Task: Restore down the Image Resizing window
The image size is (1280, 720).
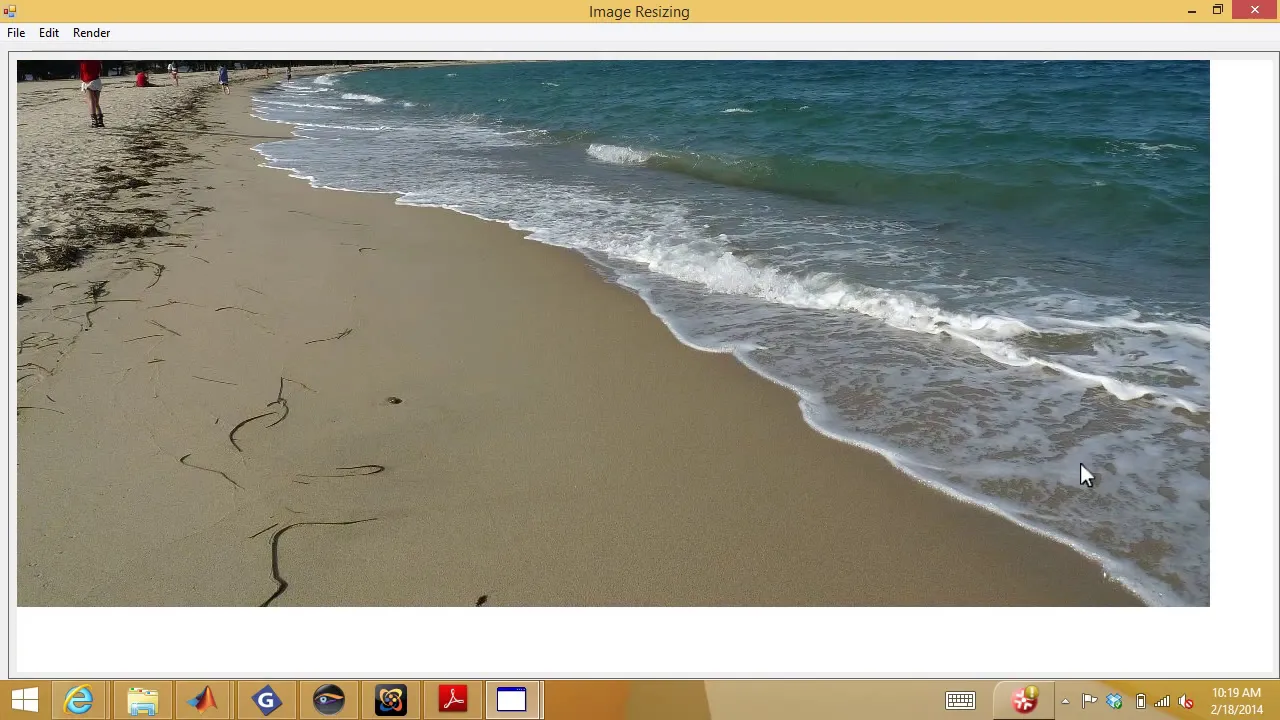Action: 1218,11
